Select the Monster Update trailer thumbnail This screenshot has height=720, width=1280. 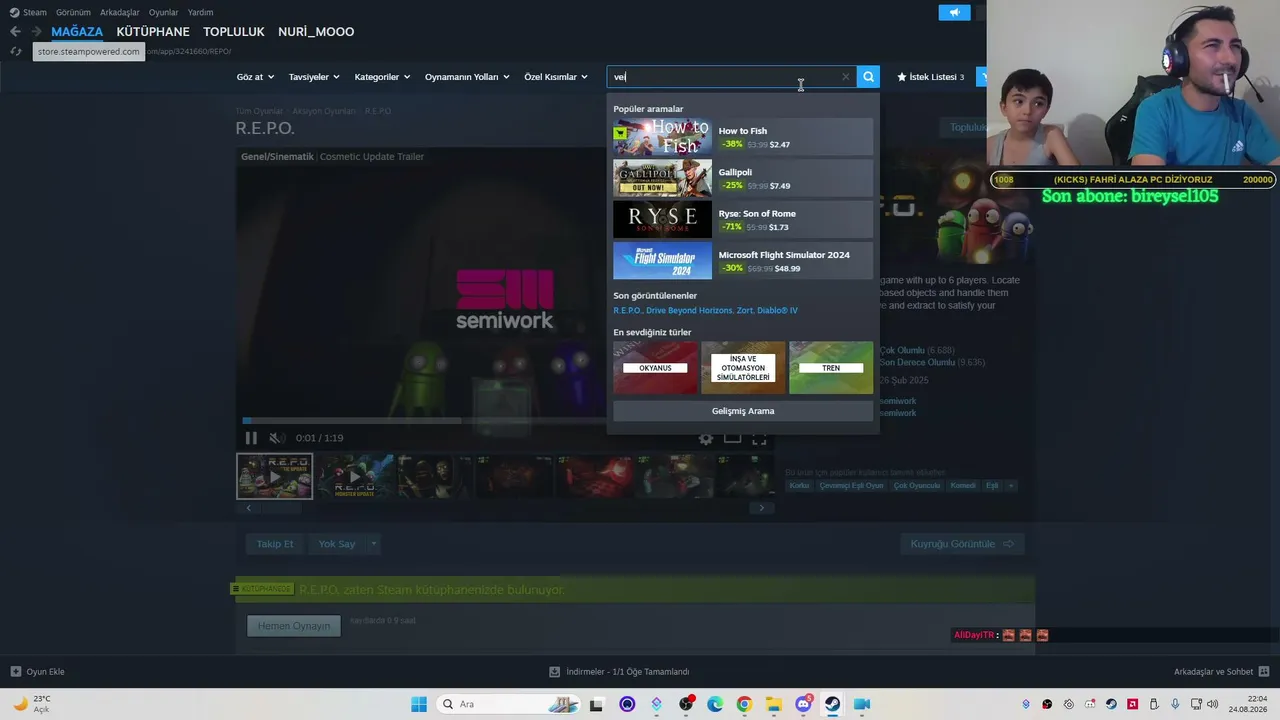355,476
